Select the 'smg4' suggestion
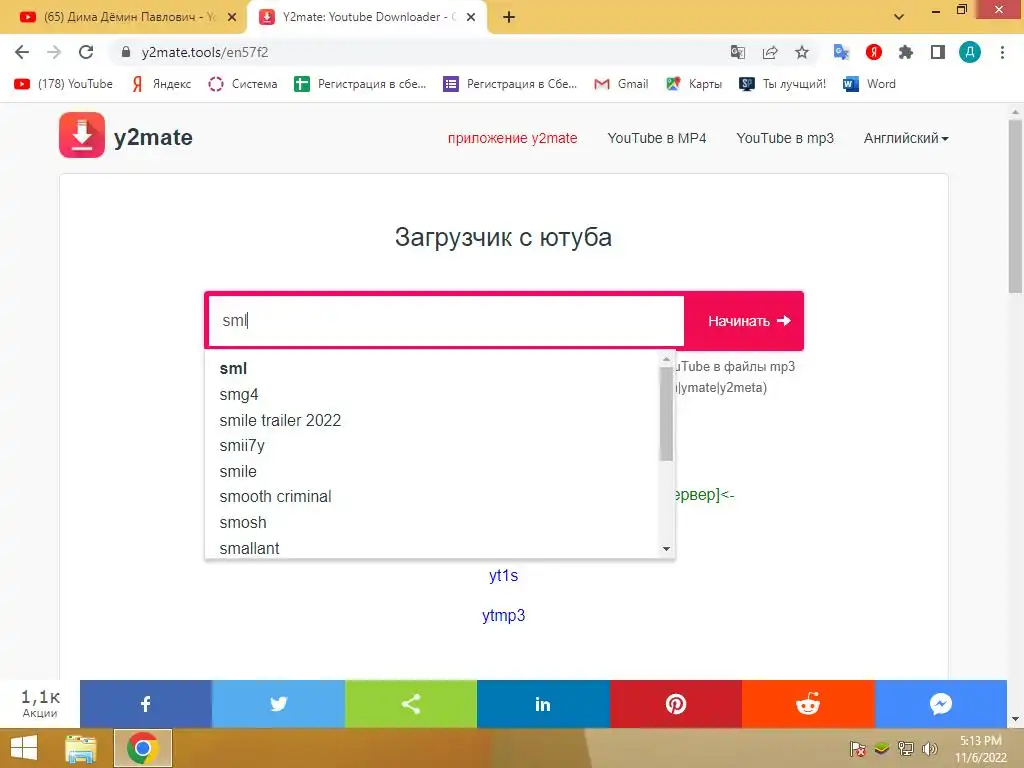 coord(432,394)
